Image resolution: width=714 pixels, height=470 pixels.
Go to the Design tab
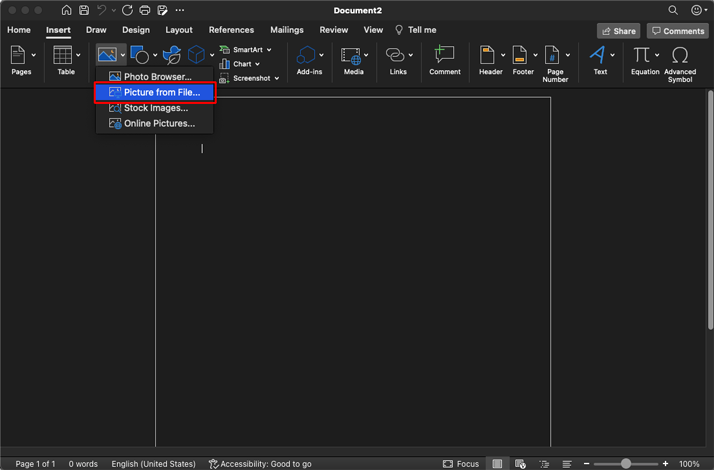136,30
